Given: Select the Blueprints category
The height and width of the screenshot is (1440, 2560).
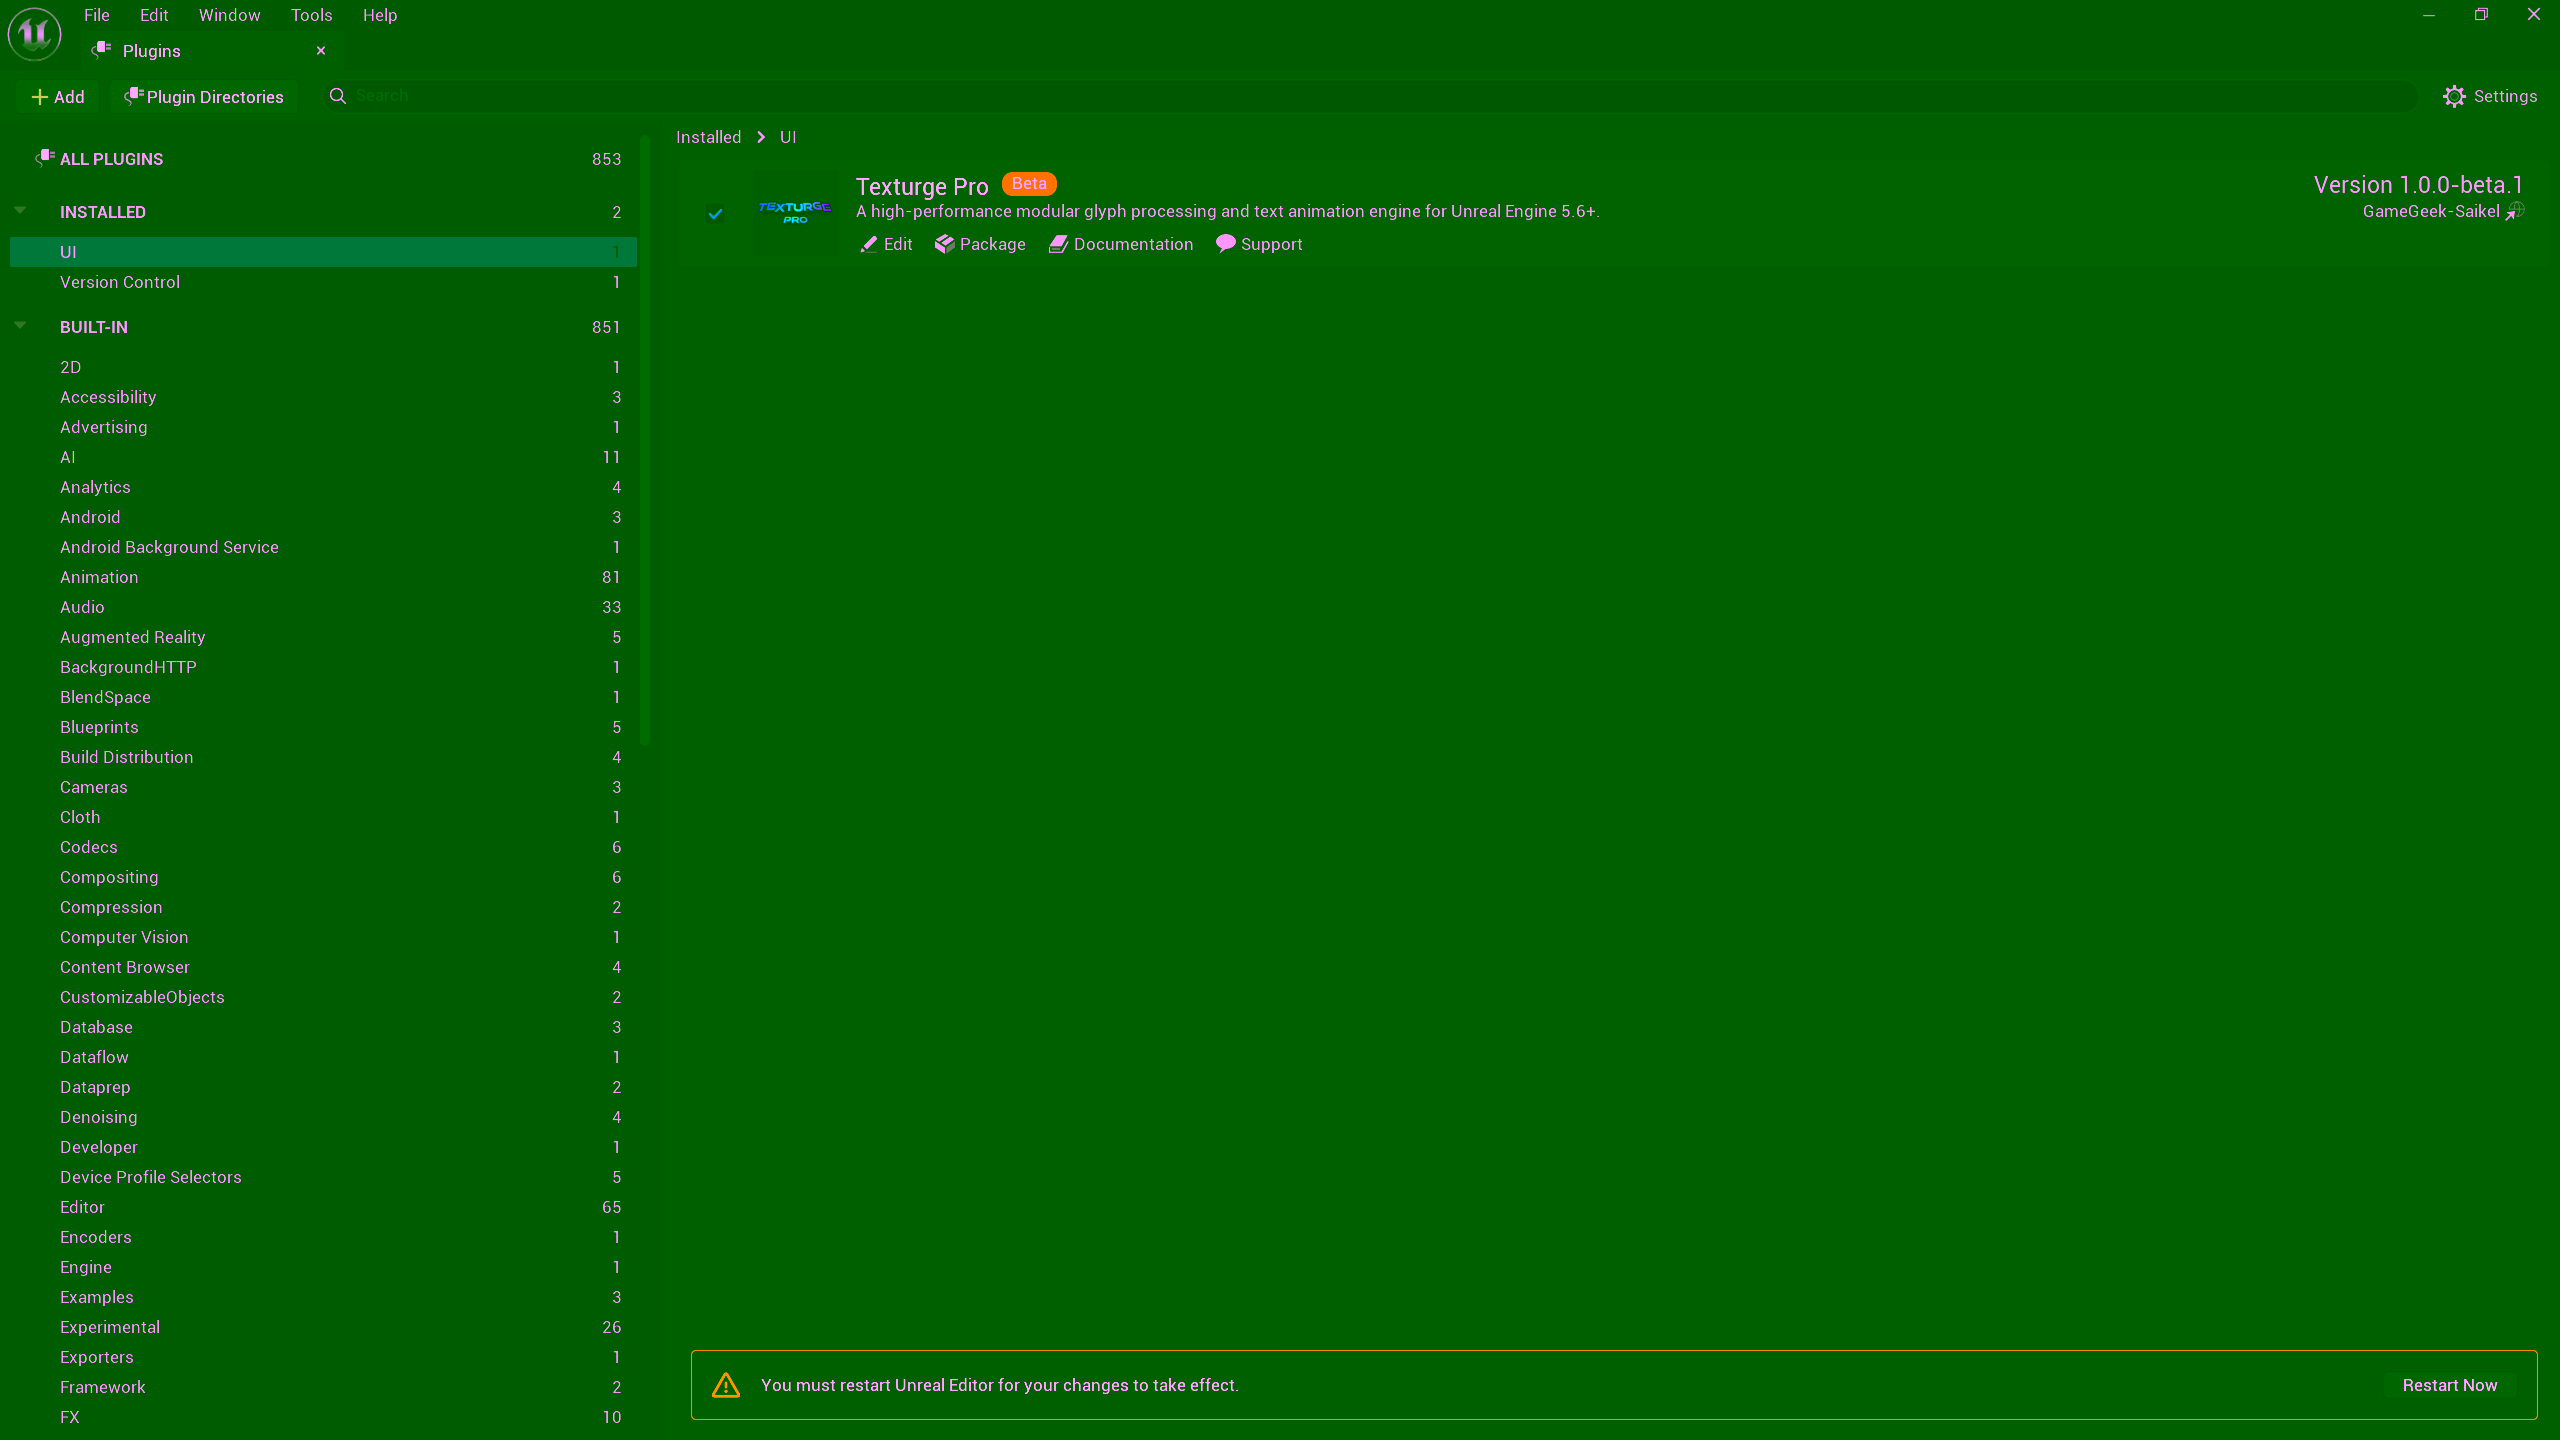Looking at the screenshot, I should click(x=323, y=727).
